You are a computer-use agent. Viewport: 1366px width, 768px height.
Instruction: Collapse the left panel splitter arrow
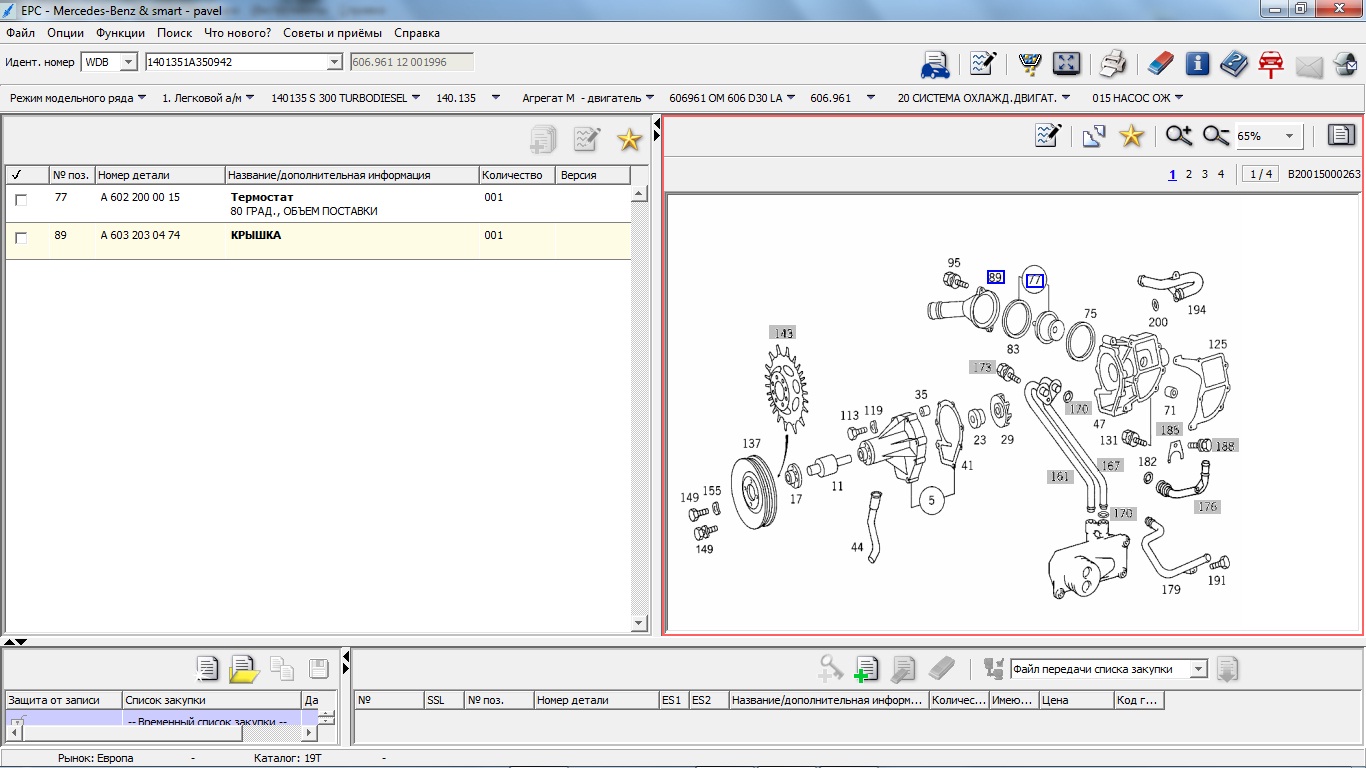click(657, 123)
